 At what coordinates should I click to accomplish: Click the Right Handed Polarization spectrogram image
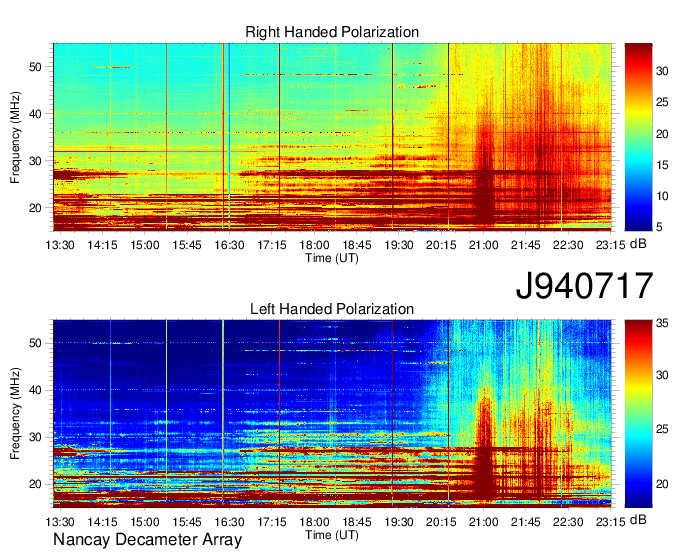332,137
